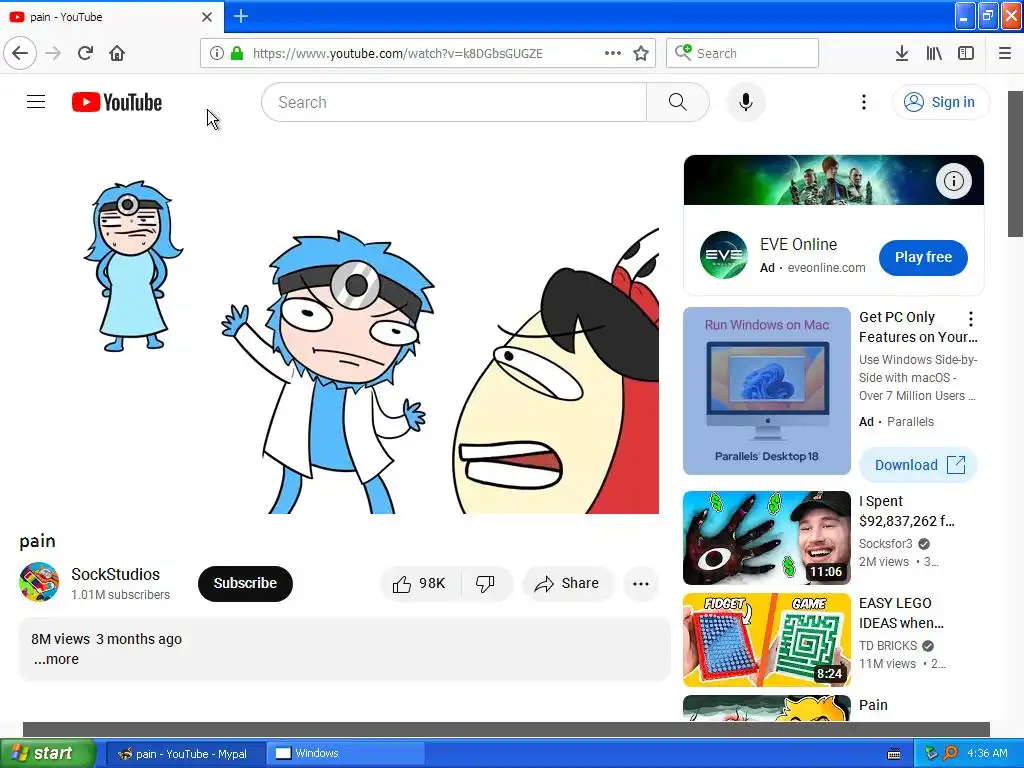Open more actions menu beside Share

coord(641,583)
